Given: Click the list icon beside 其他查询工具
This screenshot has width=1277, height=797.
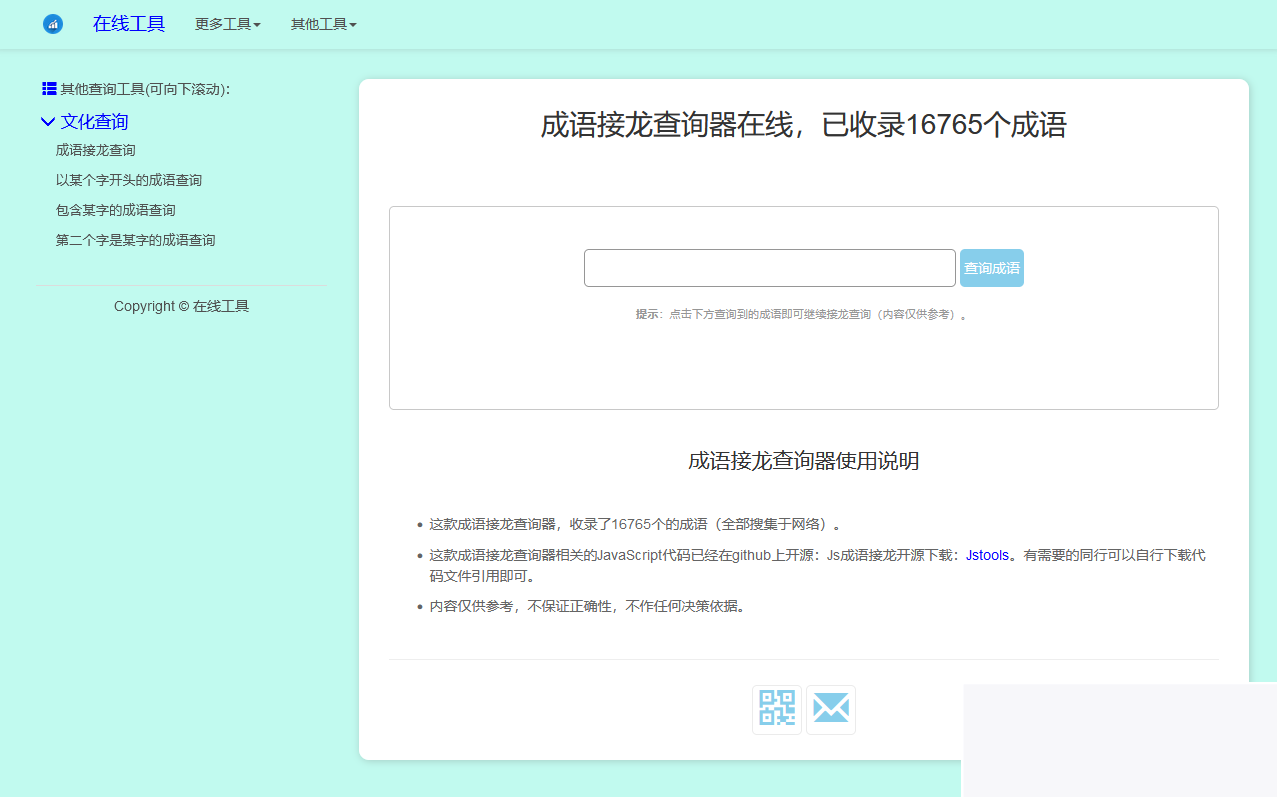Looking at the screenshot, I should pos(47,88).
